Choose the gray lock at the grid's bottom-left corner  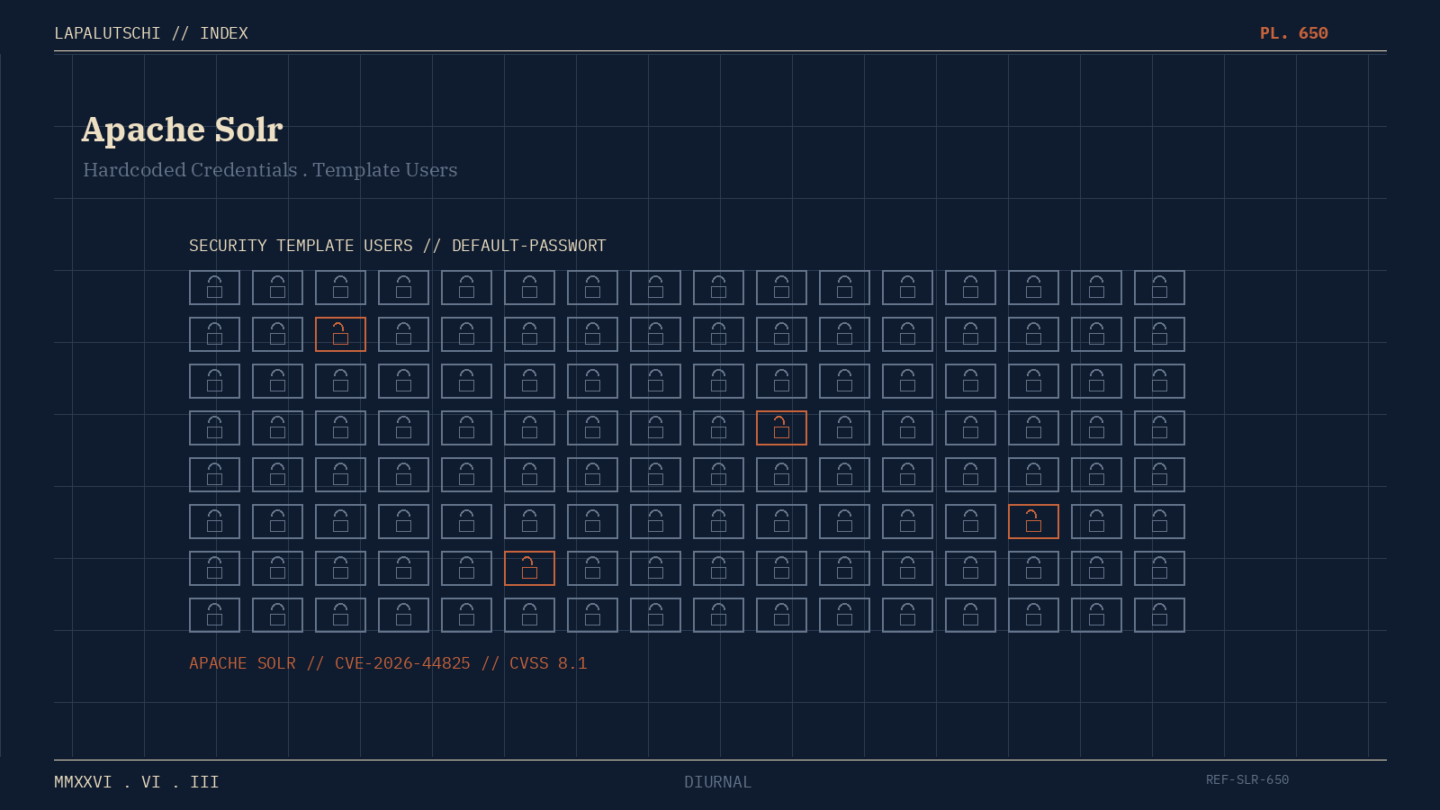[214, 615]
